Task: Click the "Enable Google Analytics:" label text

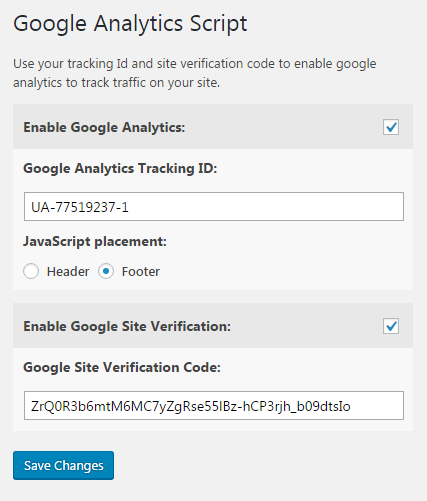Action: tap(104, 127)
